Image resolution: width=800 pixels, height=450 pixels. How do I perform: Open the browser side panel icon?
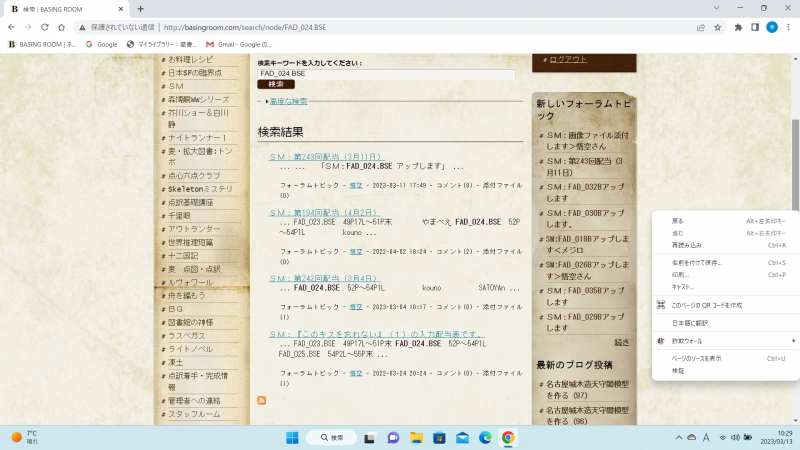click(754, 27)
